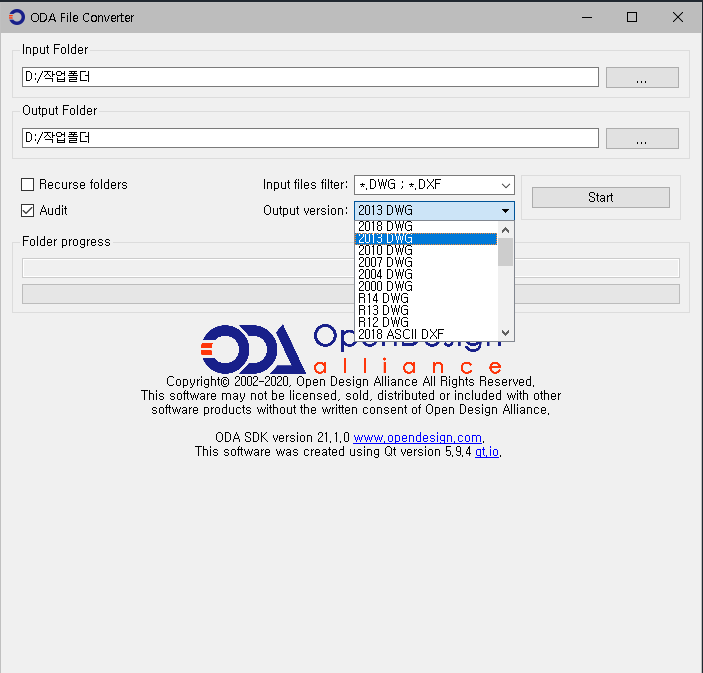Click the ODA File Converter title bar logo
This screenshot has width=703, height=673.
(17, 17)
